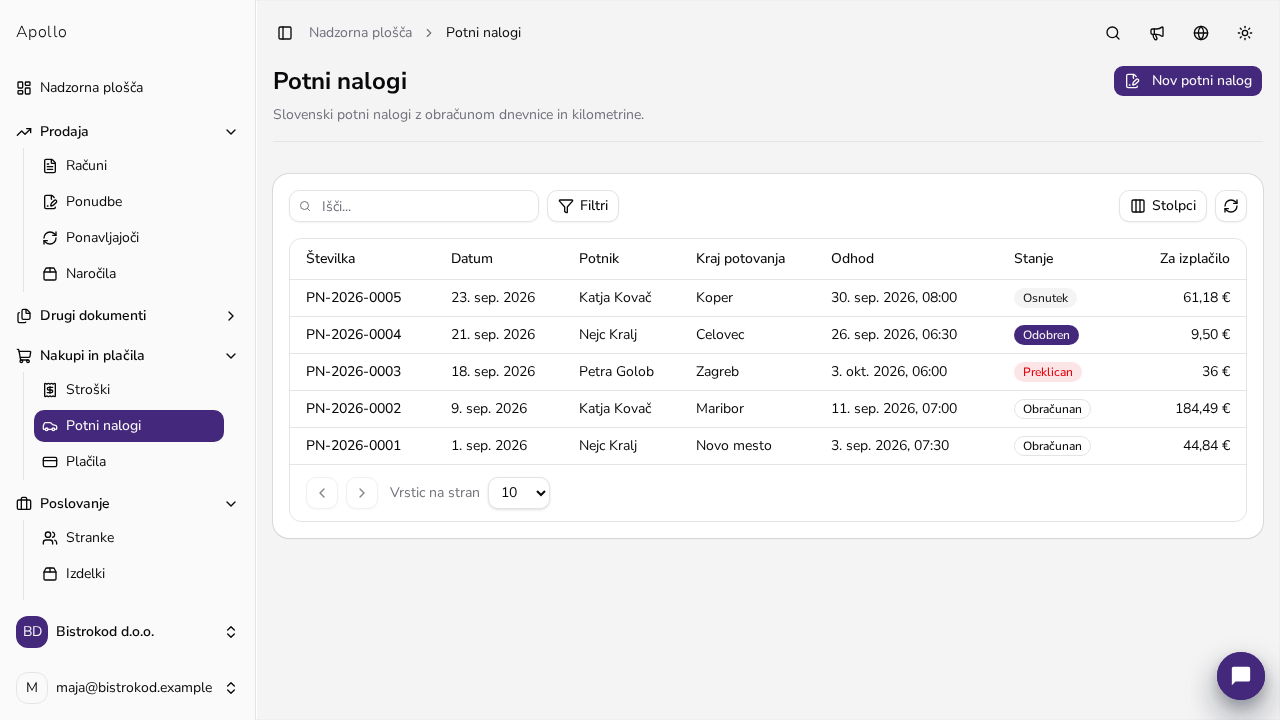Viewport: 1280px width, 720px height.
Task: Go to previous page arrow
Action: pyautogui.click(x=322, y=493)
